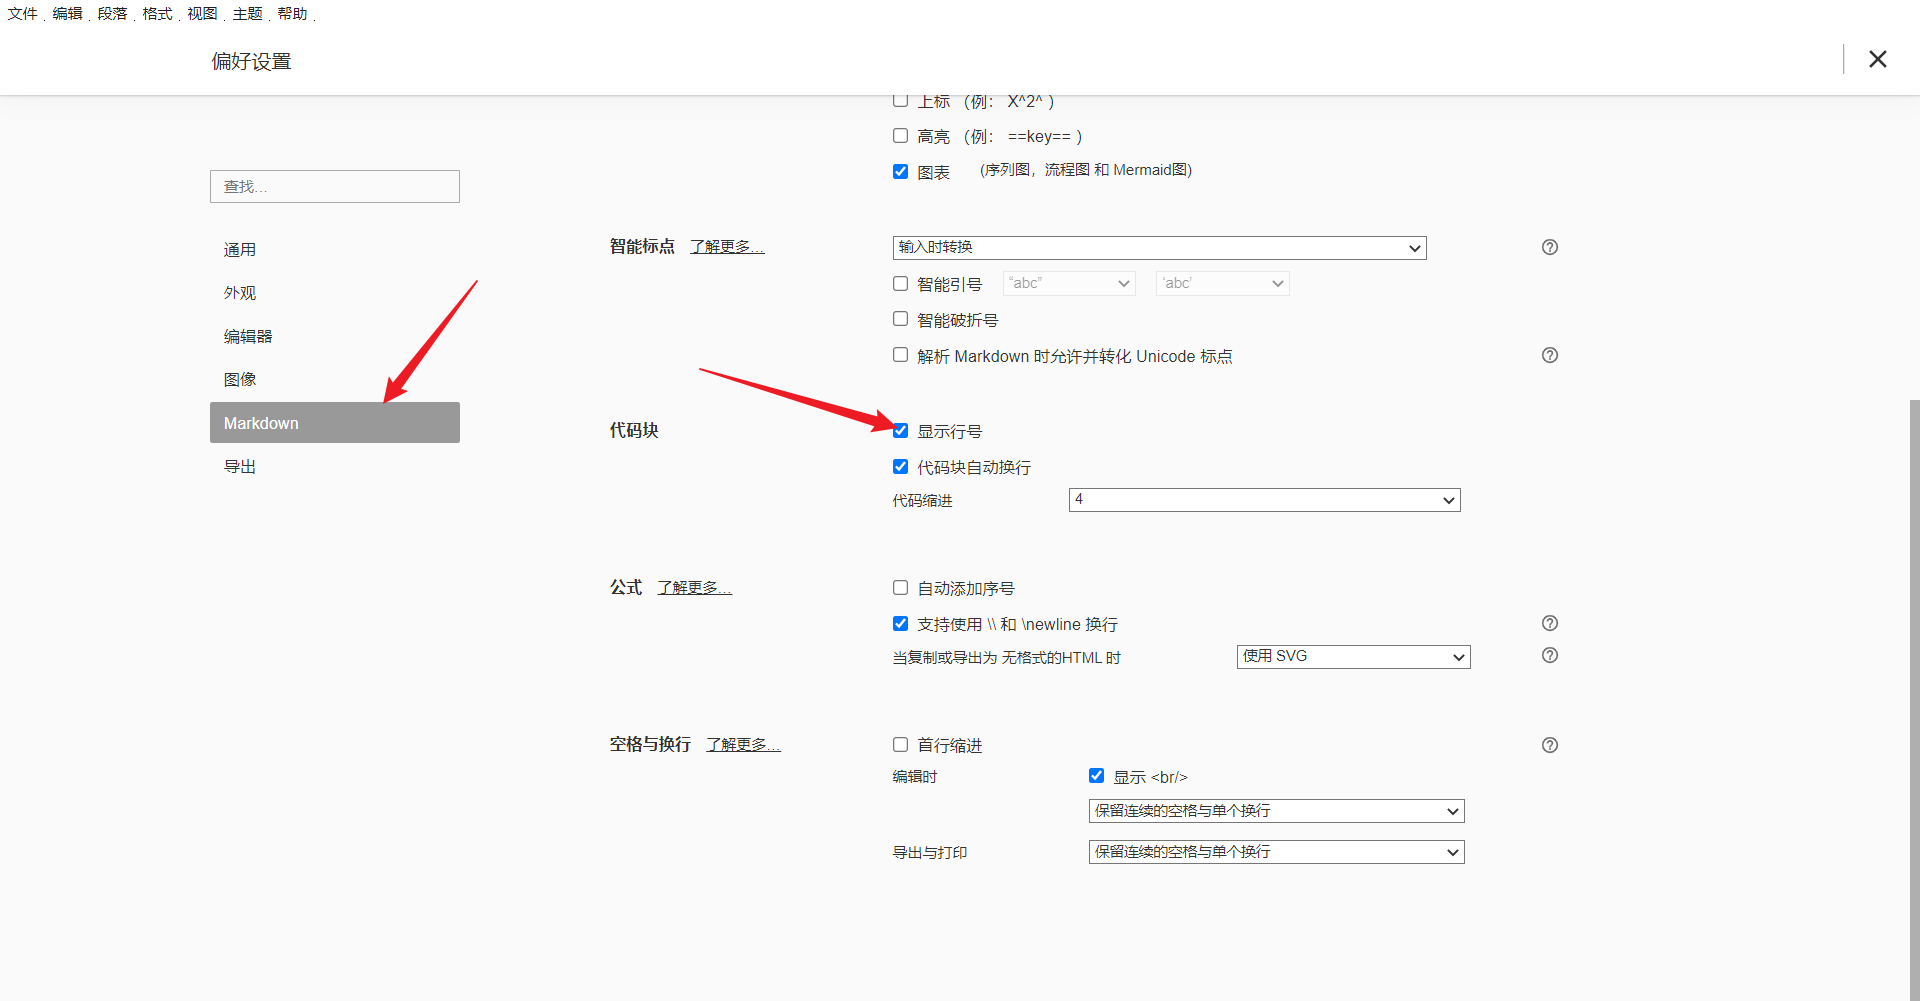Viewport: 1920px width, 1001px height.
Task: Select 编辑器 settings category
Action: pyautogui.click(x=335, y=337)
